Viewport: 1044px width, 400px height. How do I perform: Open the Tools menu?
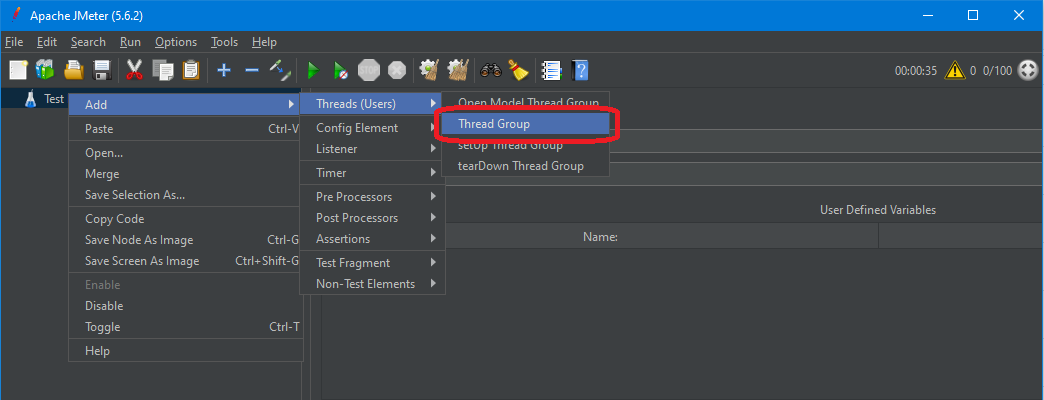224,42
